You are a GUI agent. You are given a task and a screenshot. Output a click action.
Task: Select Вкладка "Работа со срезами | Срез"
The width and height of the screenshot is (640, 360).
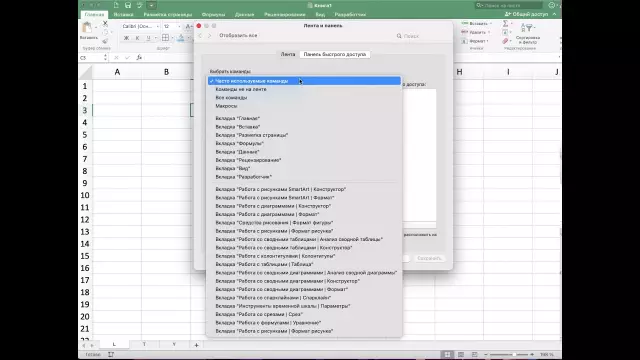[304, 314]
